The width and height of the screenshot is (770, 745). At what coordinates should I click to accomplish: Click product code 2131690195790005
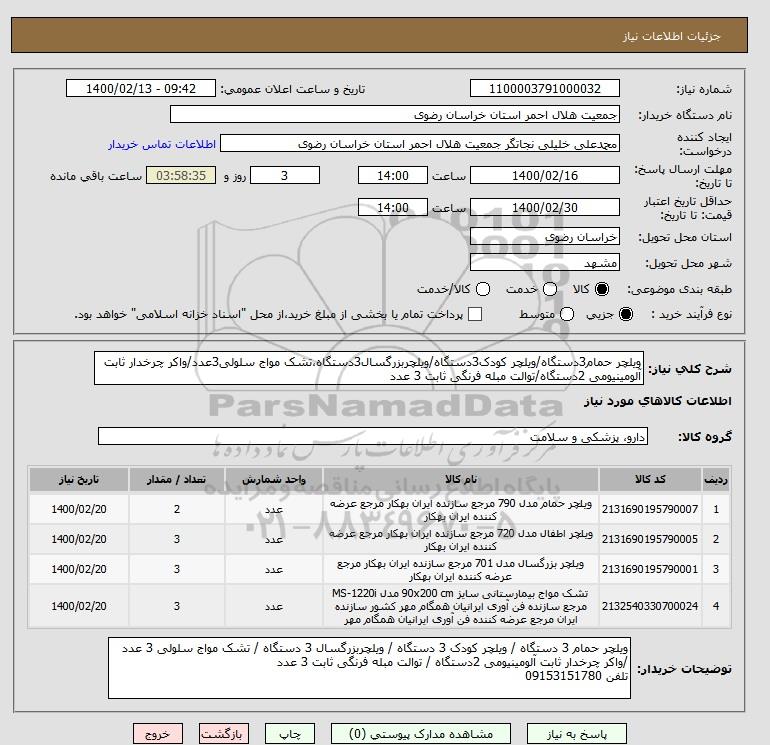650,539
